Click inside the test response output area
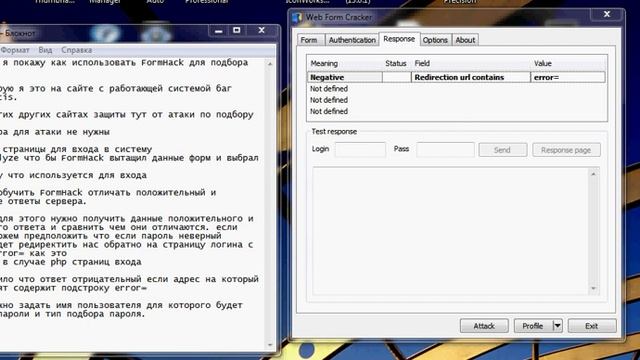This screenshot has width=640, height=360. (x=450, y=231)
